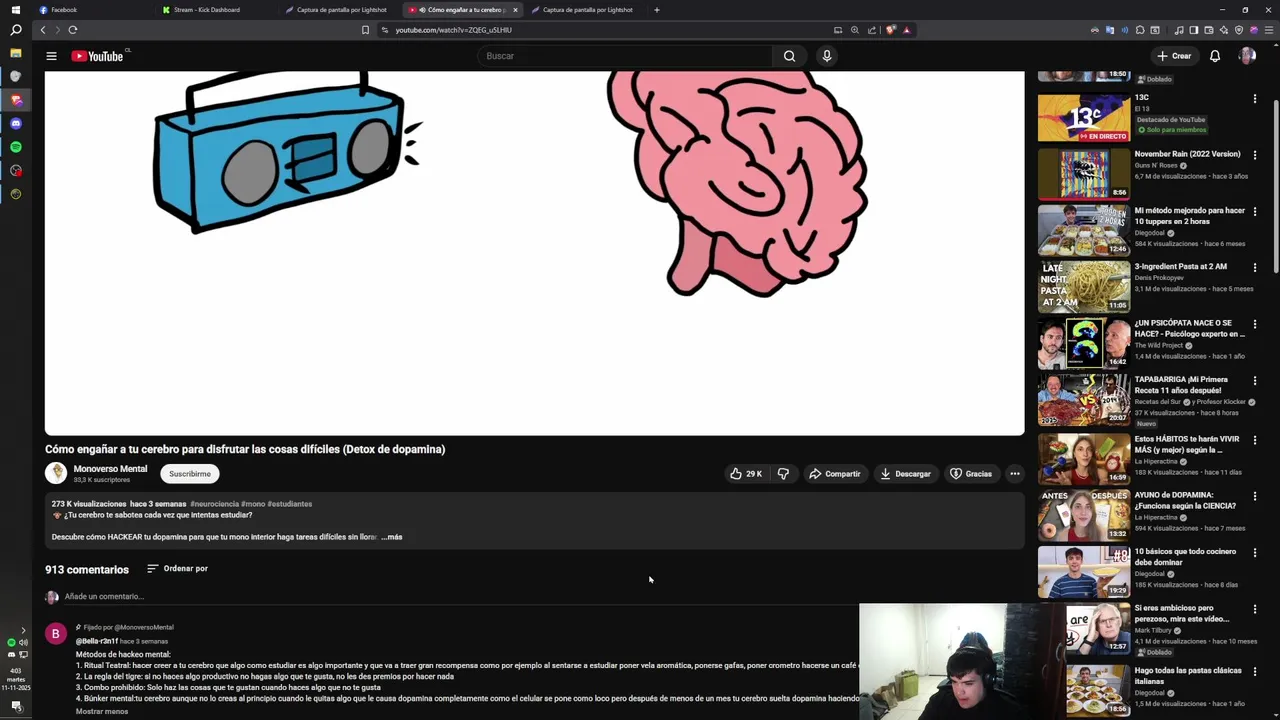The image size is (1280, 720).
Task: Start voice search with the microphone icon
Action: [x=827, y=56]
